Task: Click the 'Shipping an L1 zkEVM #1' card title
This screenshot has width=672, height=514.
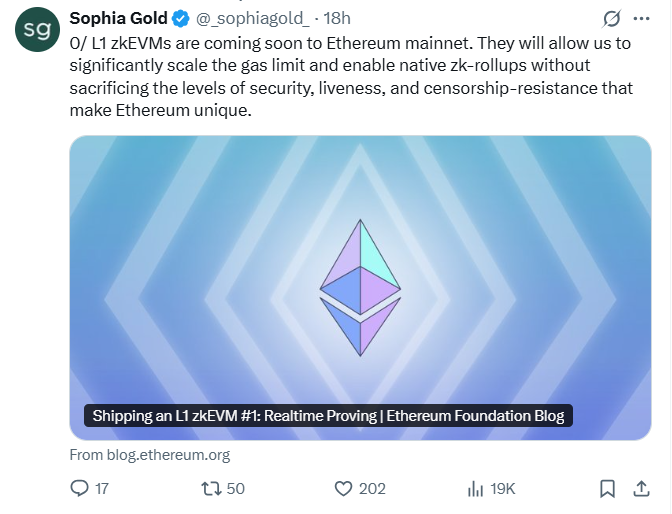Action: click(x=328, y=416)
